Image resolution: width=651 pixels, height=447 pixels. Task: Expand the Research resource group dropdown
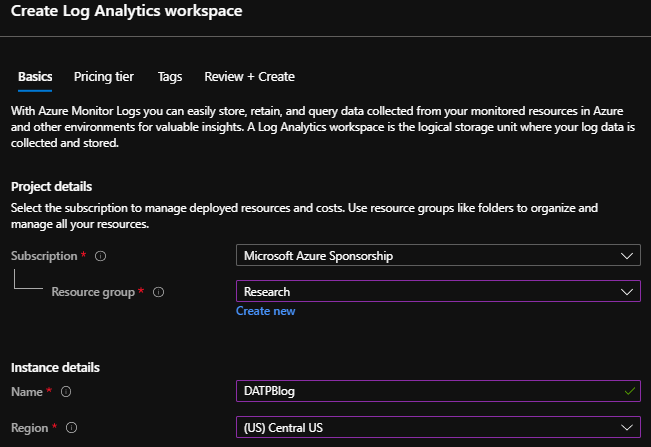coord(438,292)
